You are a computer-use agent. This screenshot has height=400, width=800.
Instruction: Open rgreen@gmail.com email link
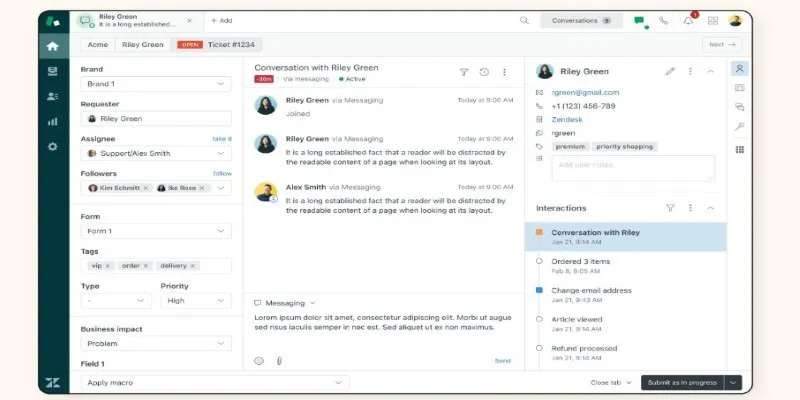[x=585, y=93]
